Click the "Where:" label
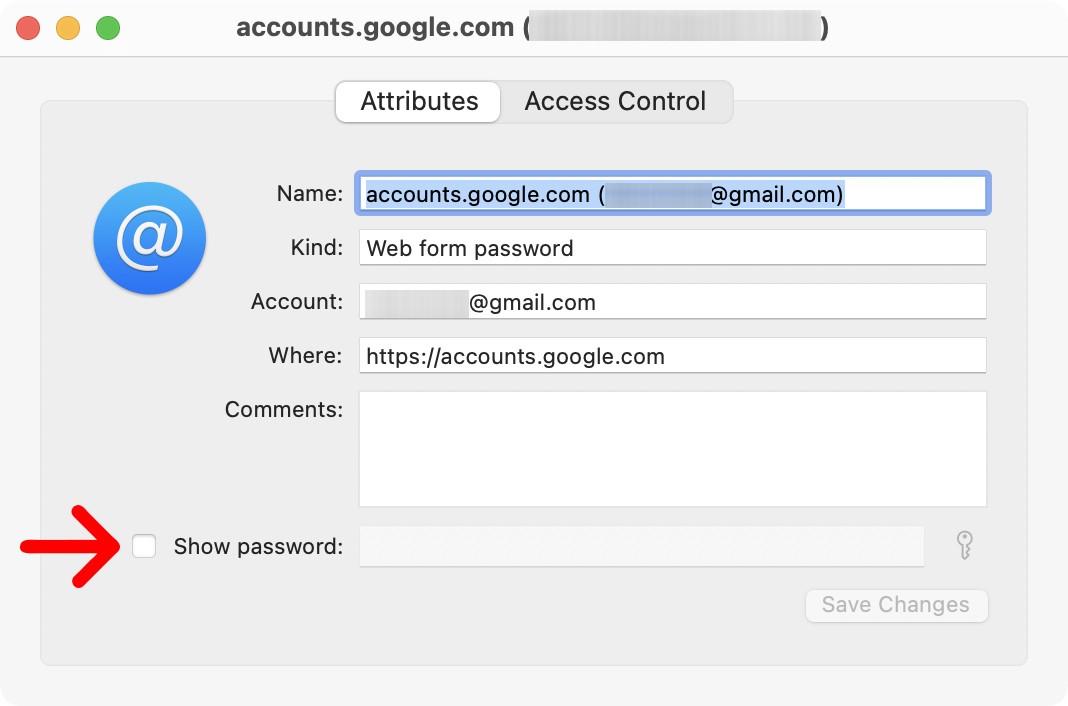The width and height of the screenshot is (1068, 706). (305, 356)
